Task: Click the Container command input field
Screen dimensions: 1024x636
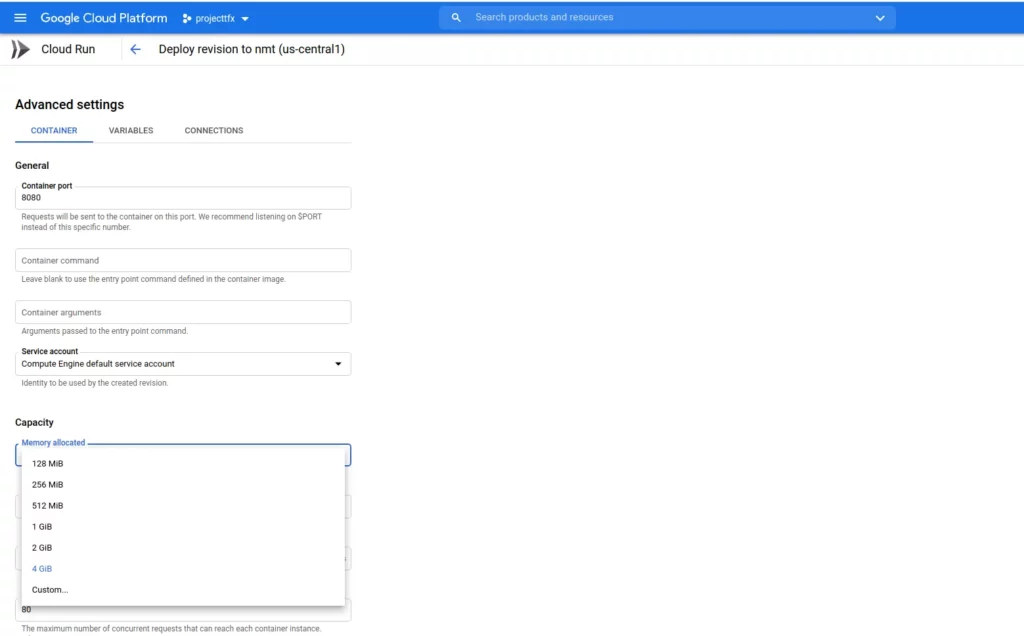Action: [x=183, y=260]
